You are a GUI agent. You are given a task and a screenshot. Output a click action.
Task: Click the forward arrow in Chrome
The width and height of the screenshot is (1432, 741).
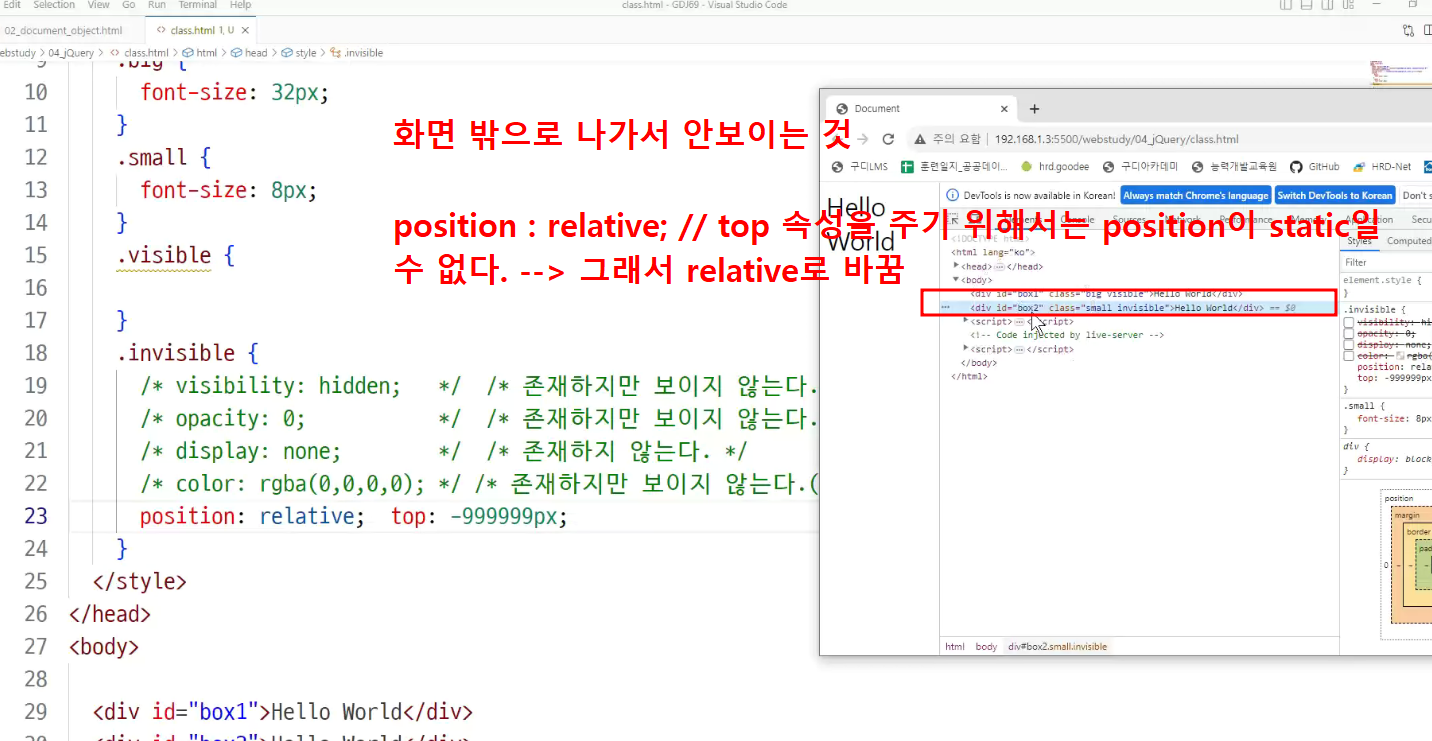(862, 139)
